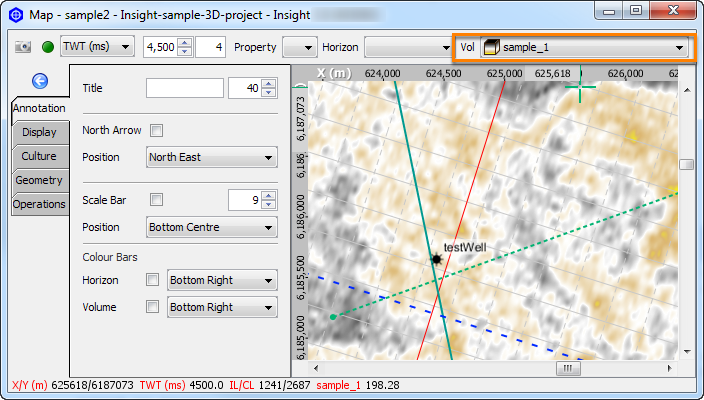Screen dimensions: 704x400
Task: Enable the Scale Bar checkbox
Action: [x=156, y=200]
